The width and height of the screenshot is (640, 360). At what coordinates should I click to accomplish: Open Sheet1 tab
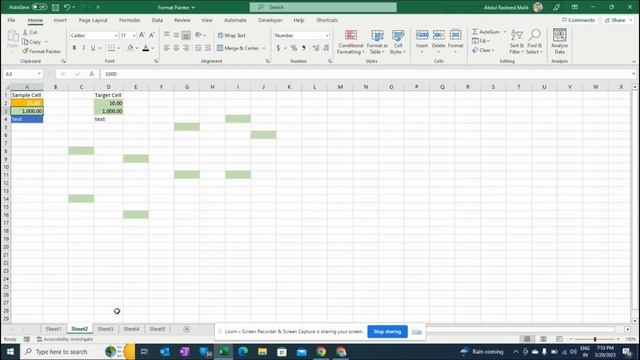click(x=53, y=329)
